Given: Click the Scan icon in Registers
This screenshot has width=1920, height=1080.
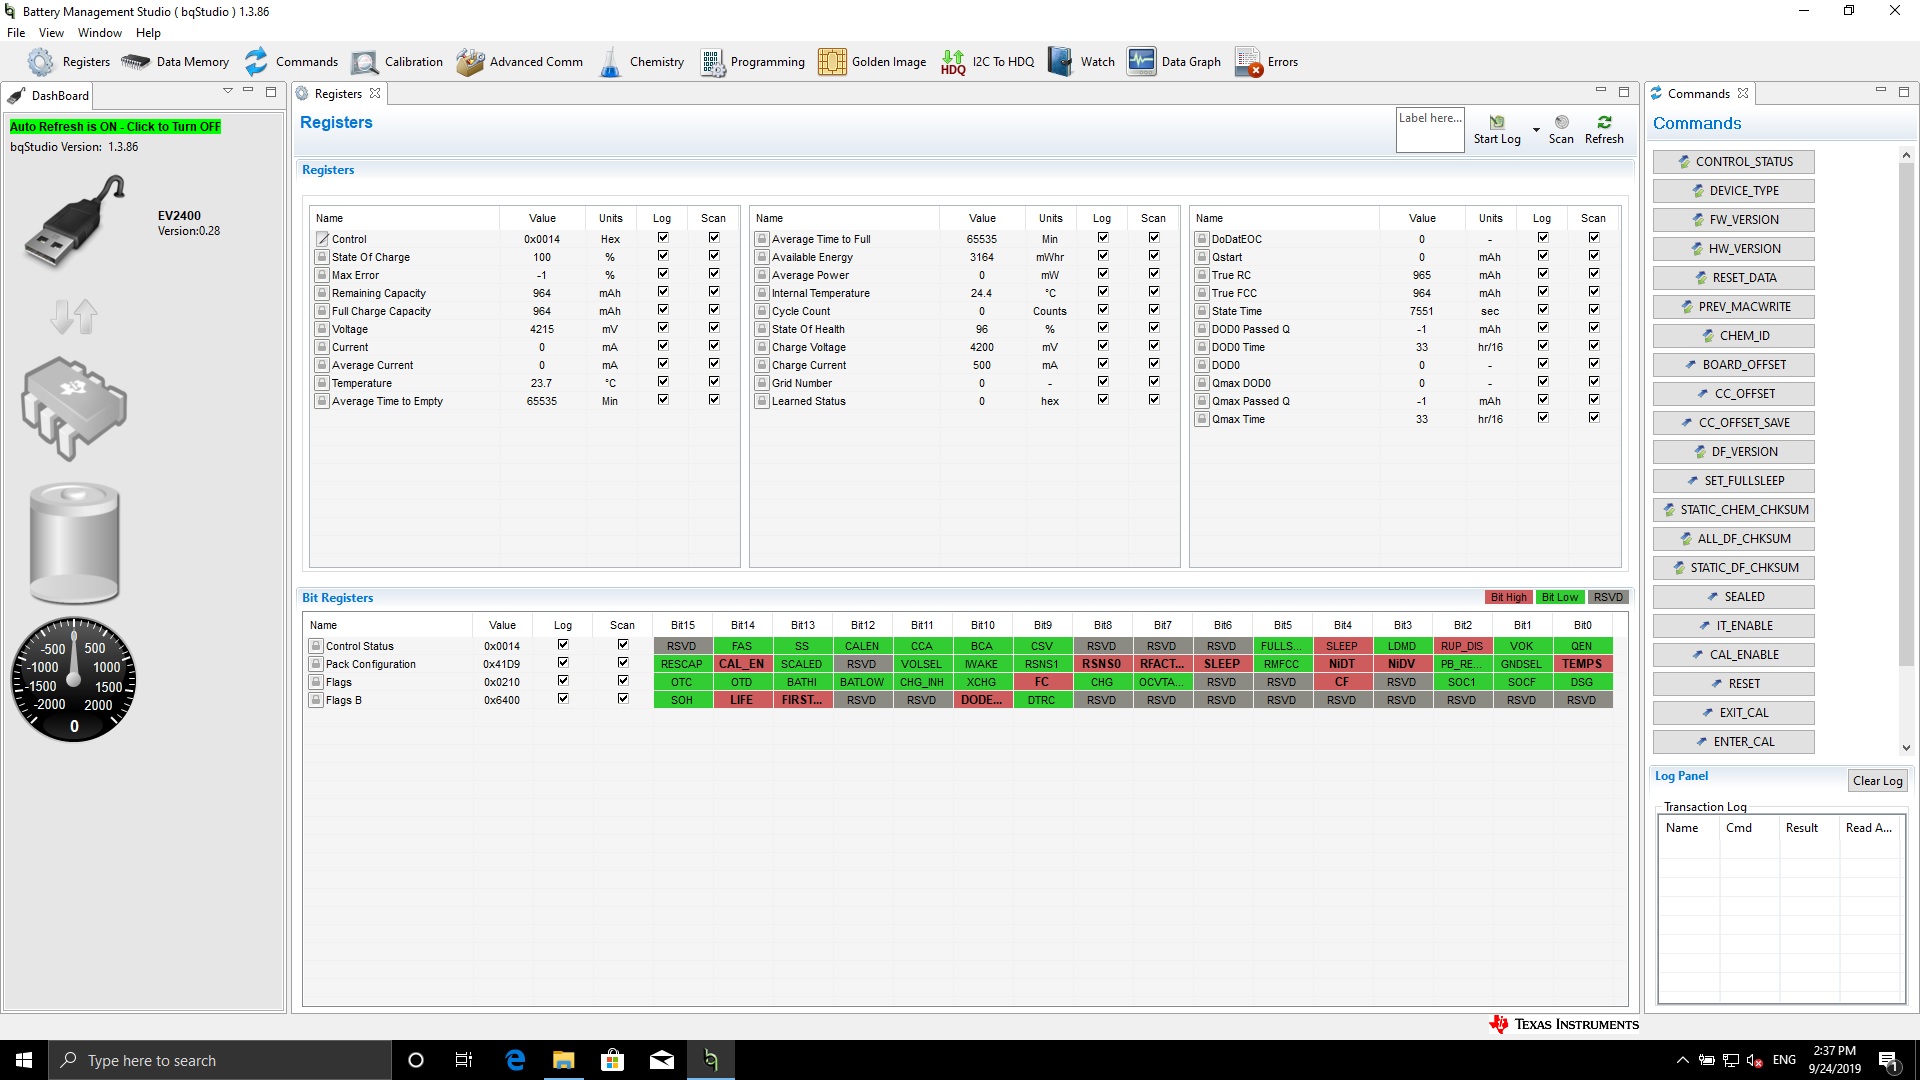Looking at the screenshot, I should [1561, 123].
